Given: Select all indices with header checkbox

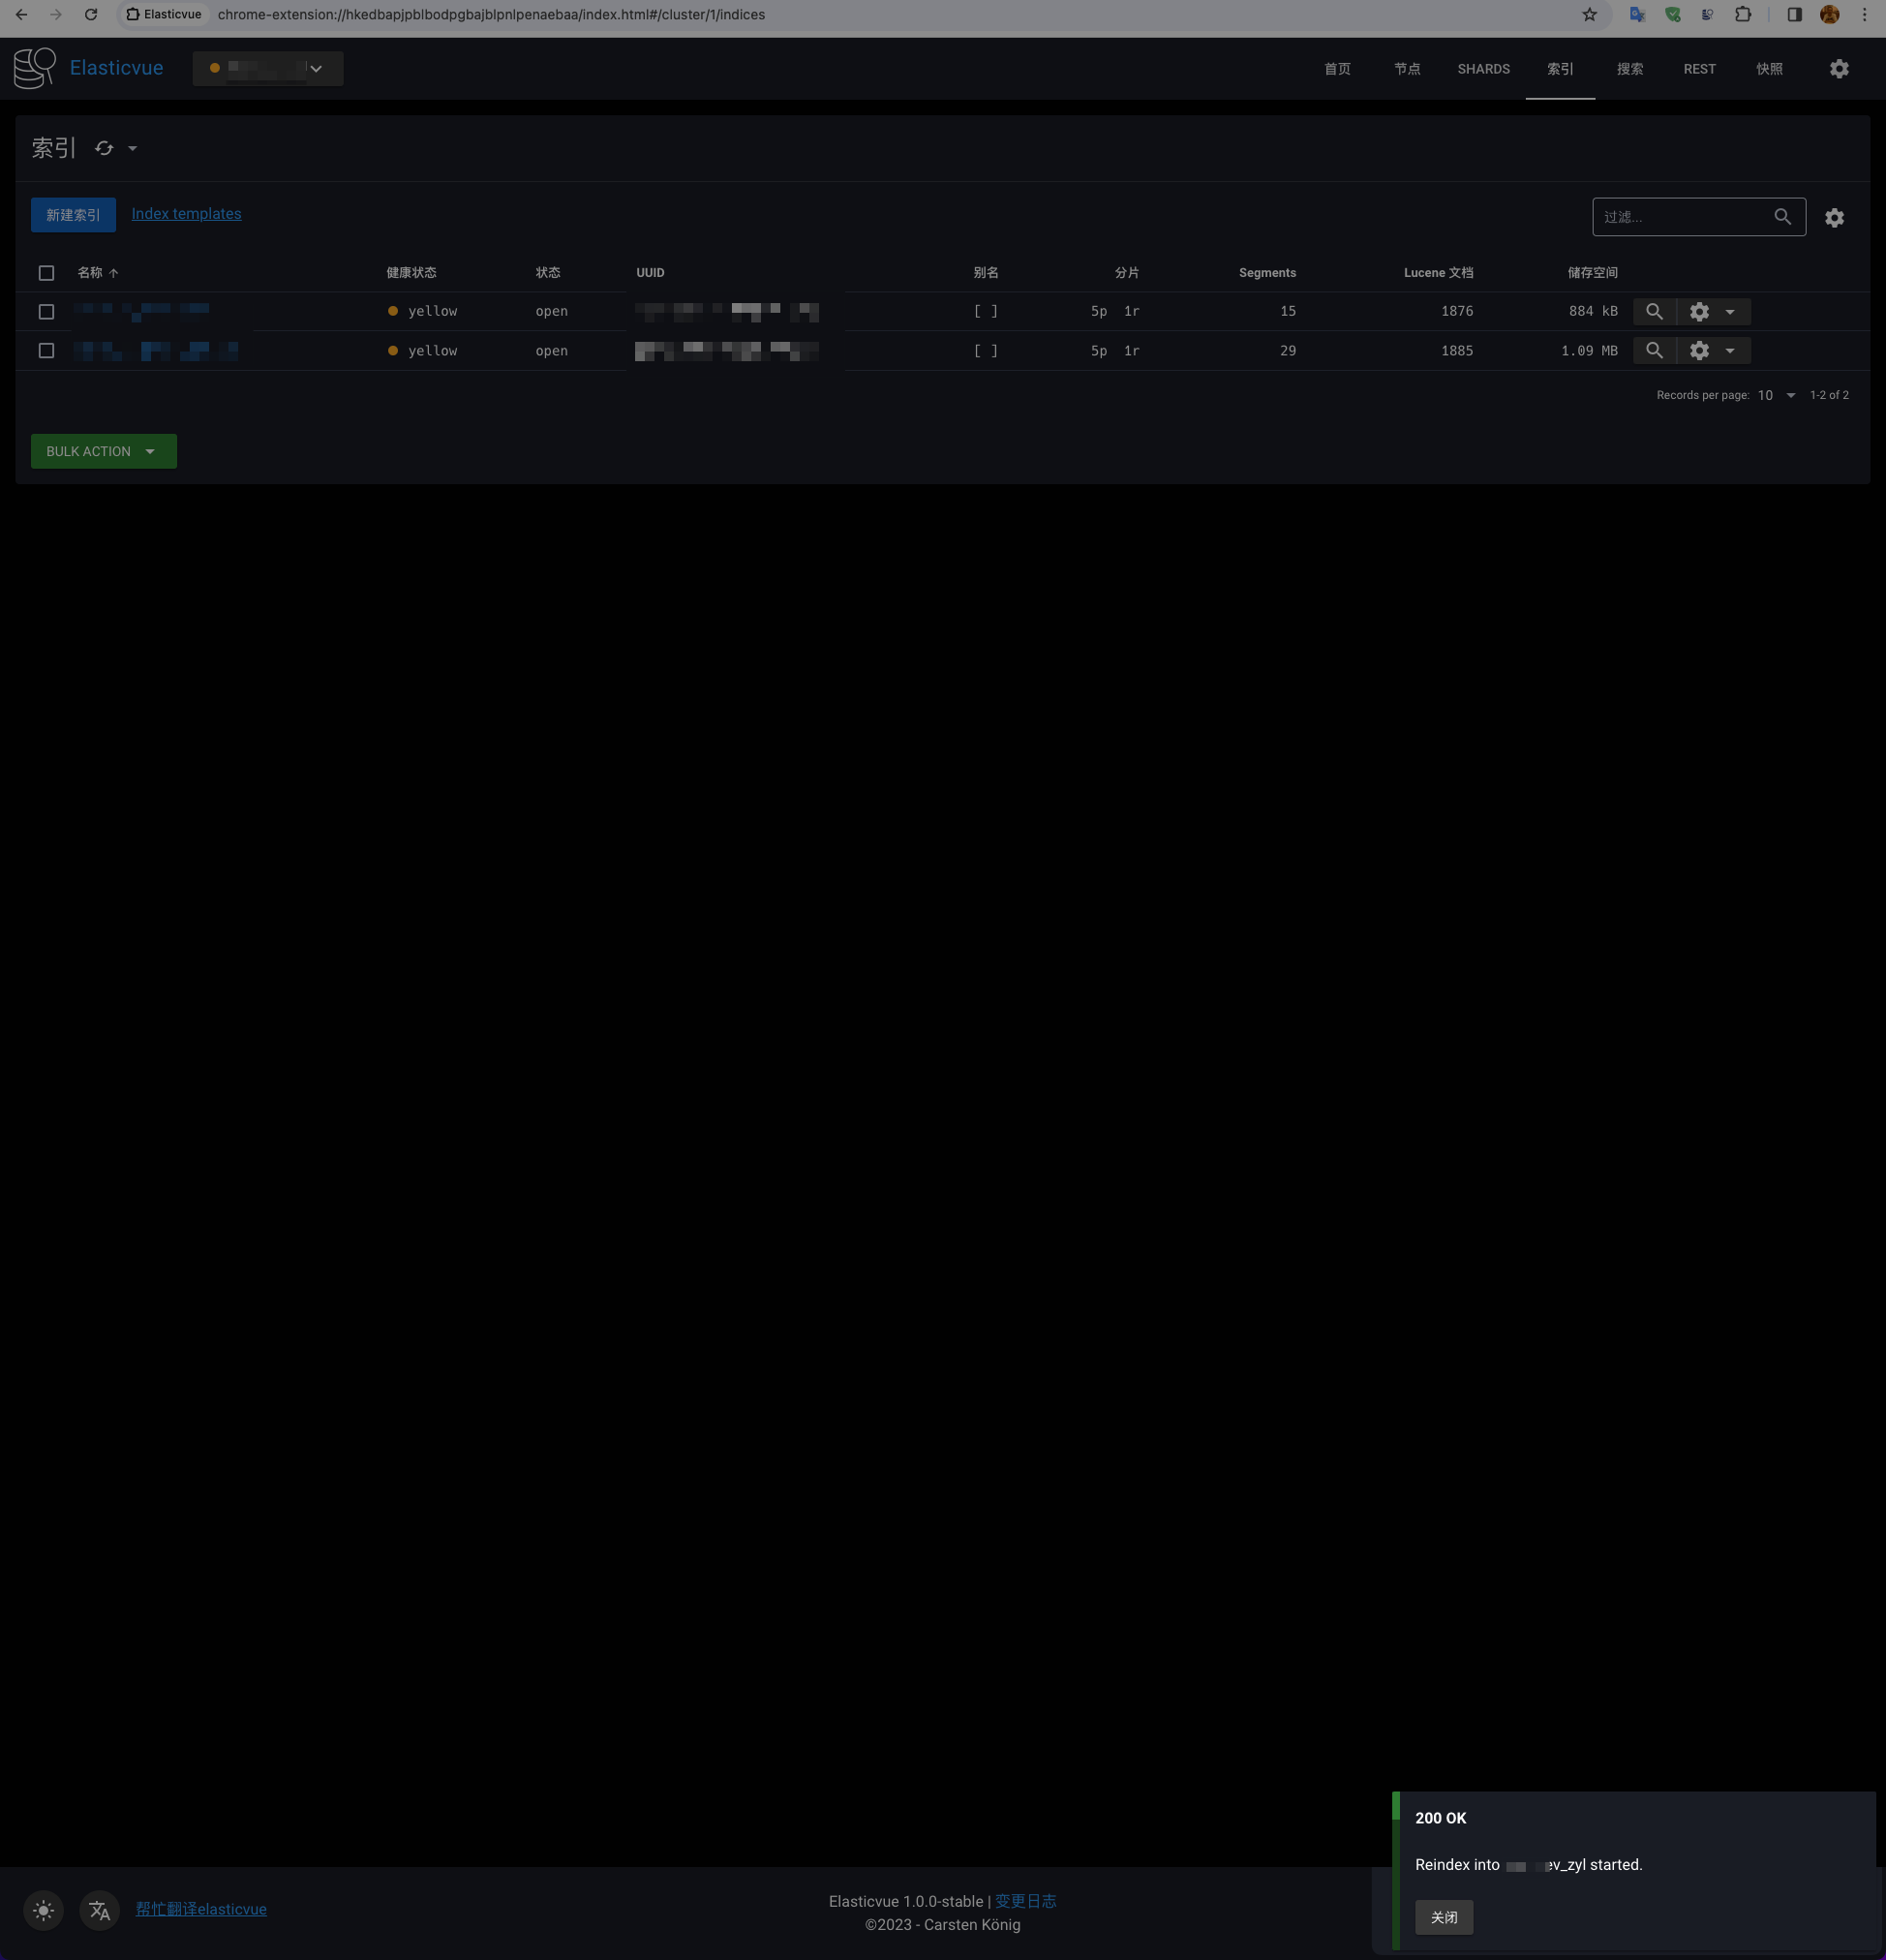Looking at the screenshot, I should [x=46, y=273].
